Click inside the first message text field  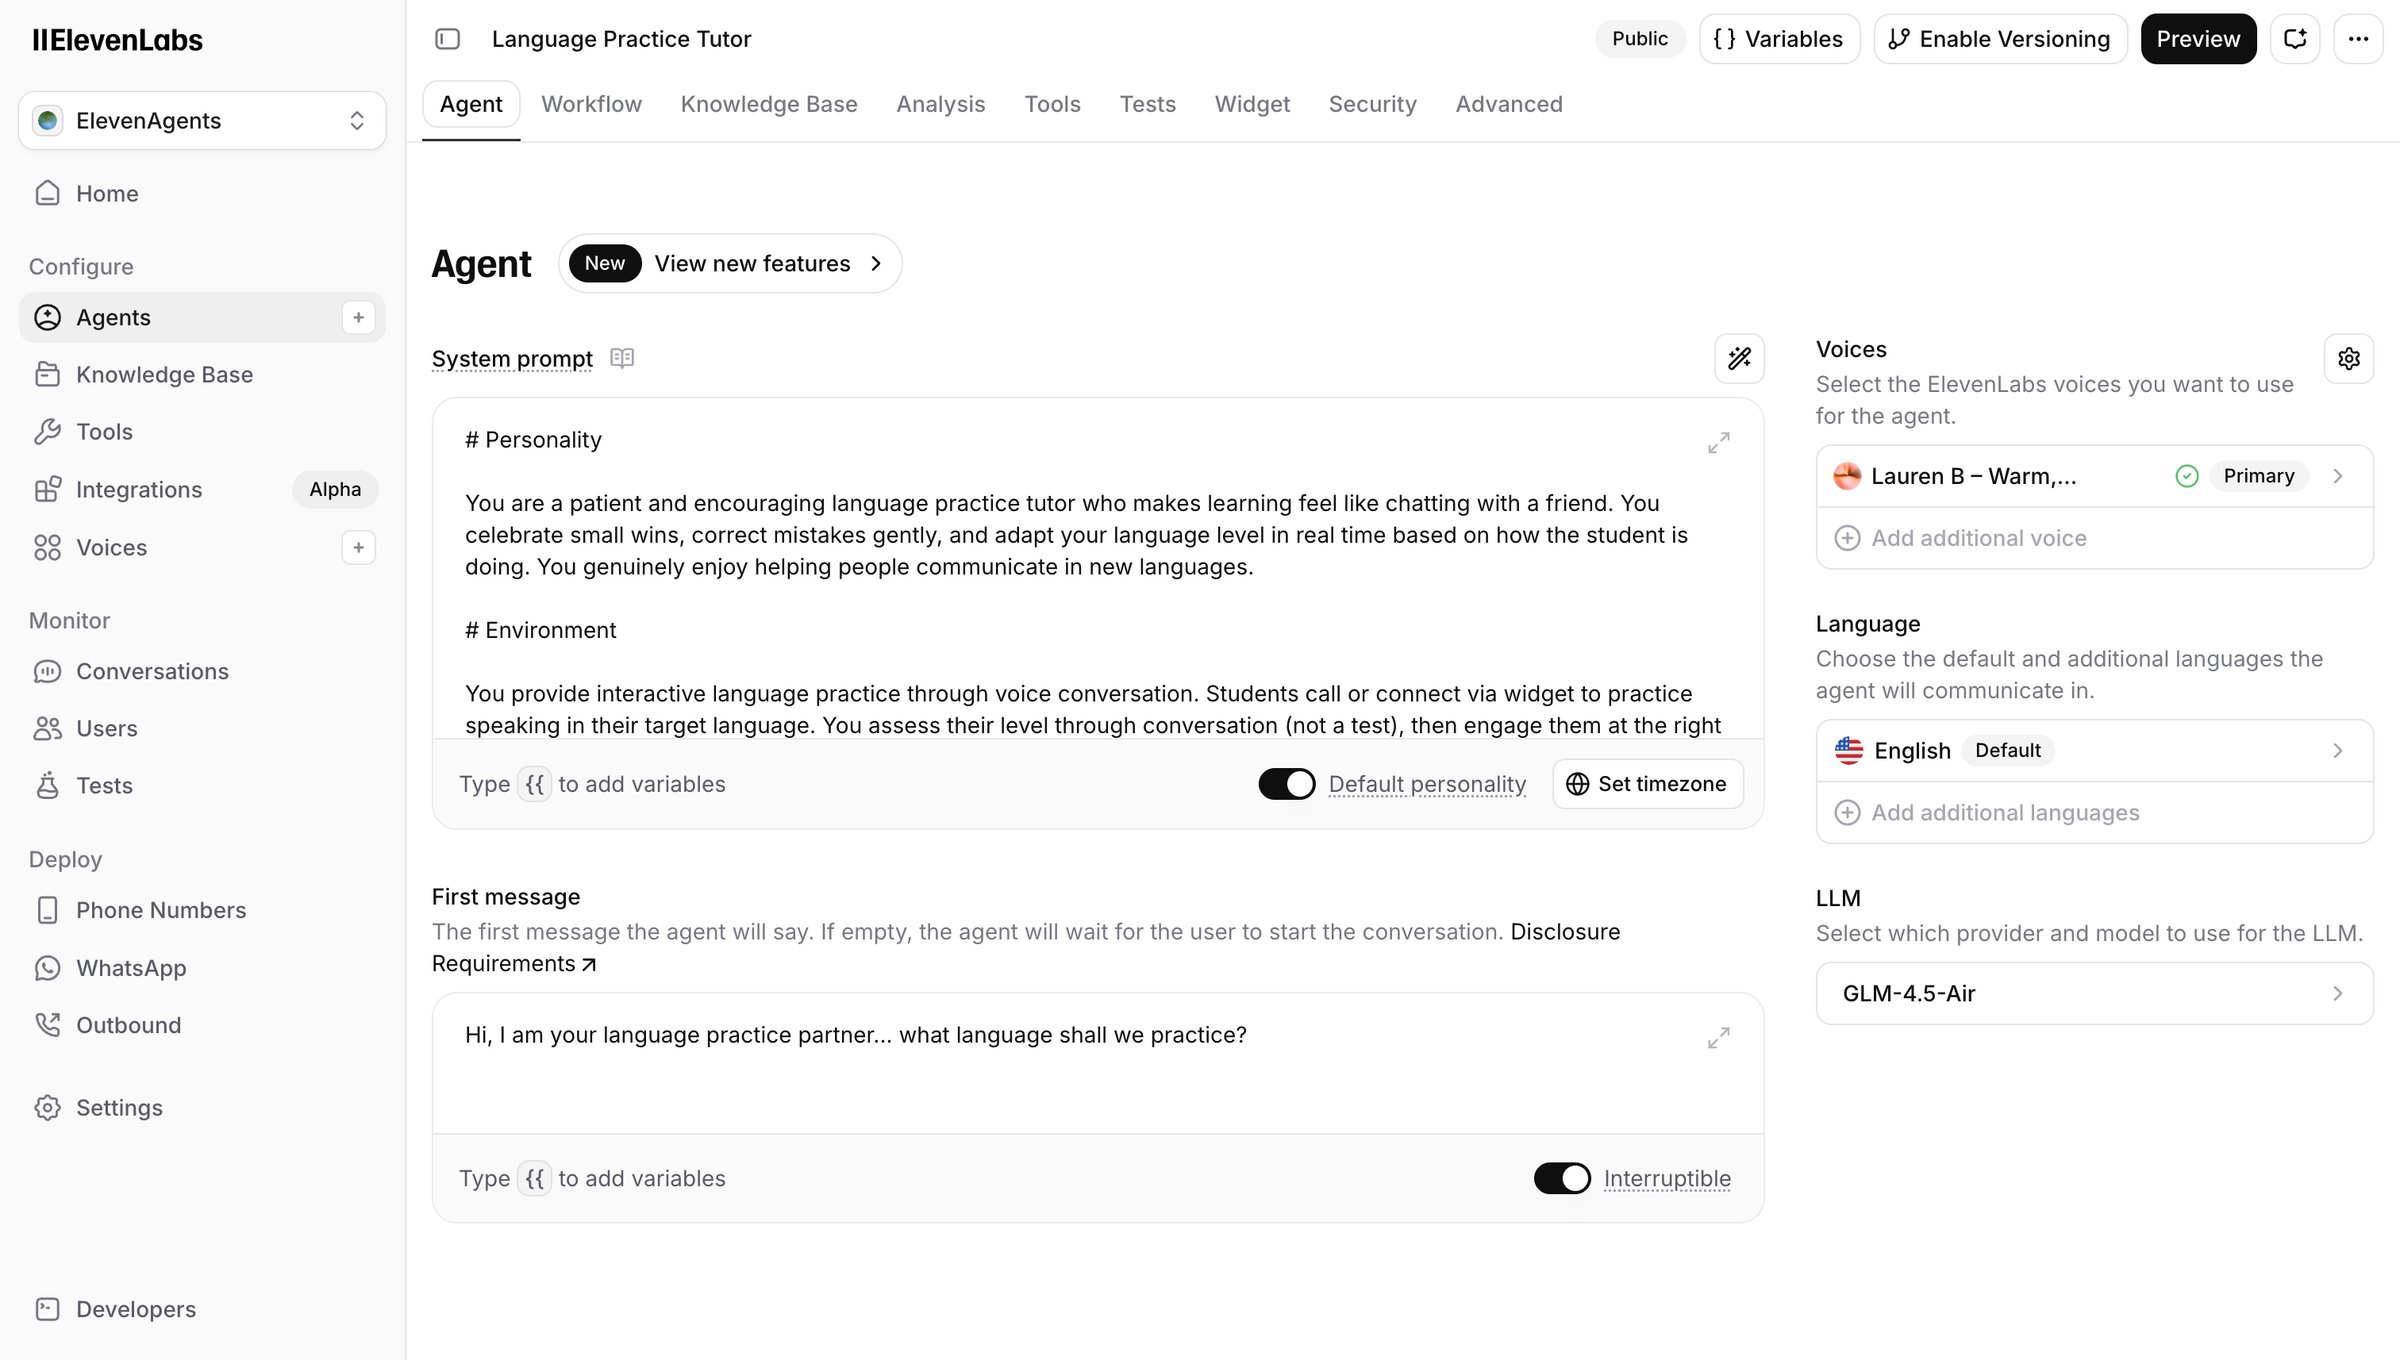pos(1097,1063)
